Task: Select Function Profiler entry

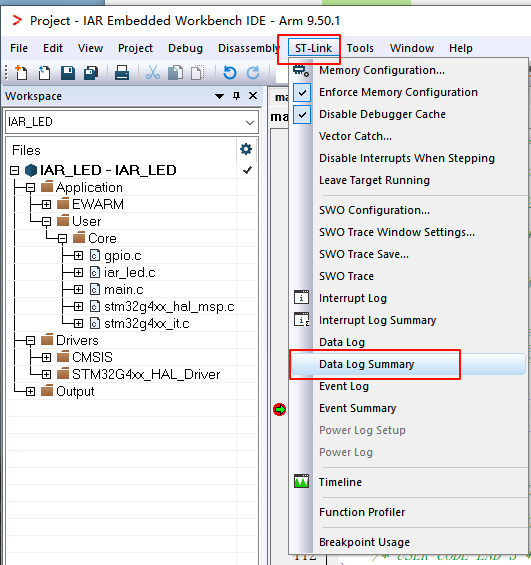Action: 362,512
